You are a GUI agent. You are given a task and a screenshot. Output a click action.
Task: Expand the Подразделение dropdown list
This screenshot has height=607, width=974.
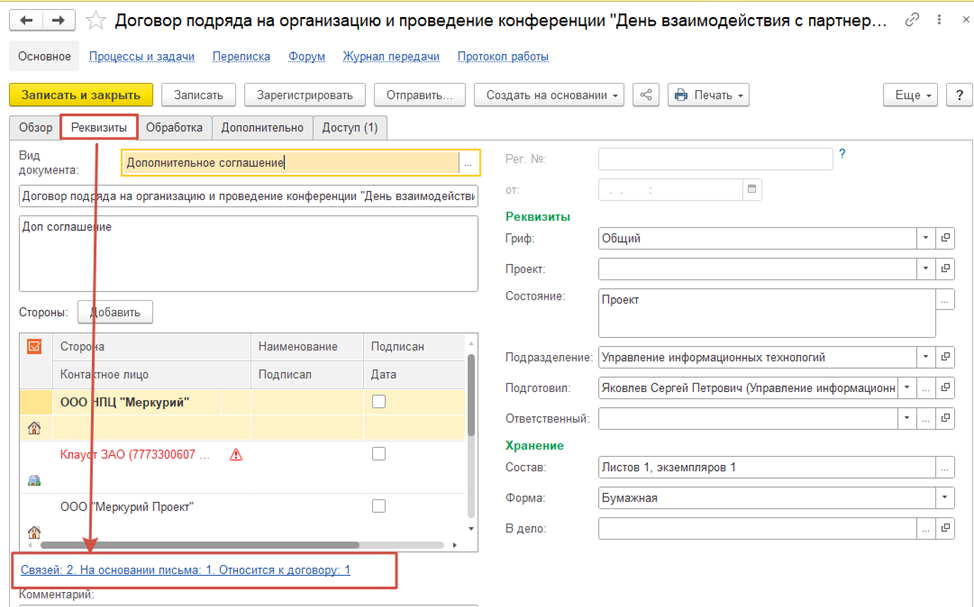click(926, 357)
